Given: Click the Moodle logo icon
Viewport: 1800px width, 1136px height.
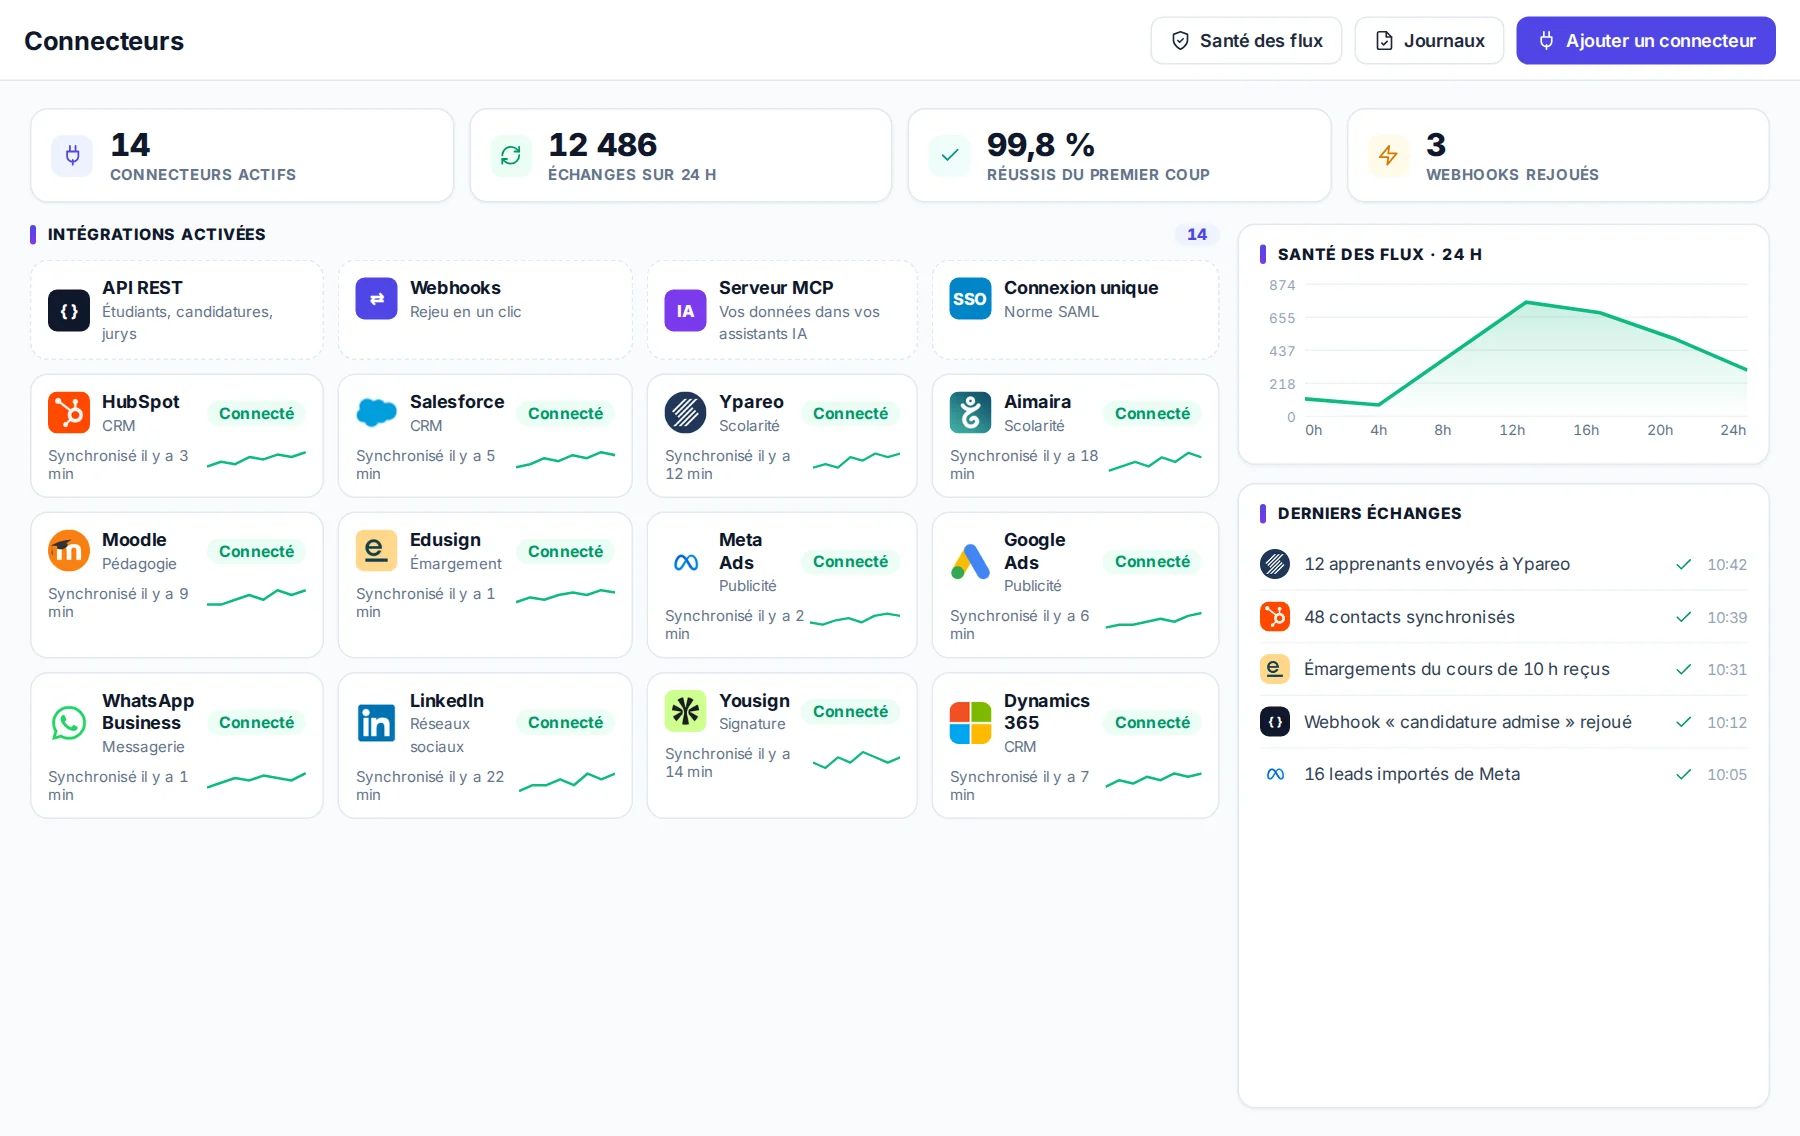Looking at the screenshot, I should pos(69,550).
